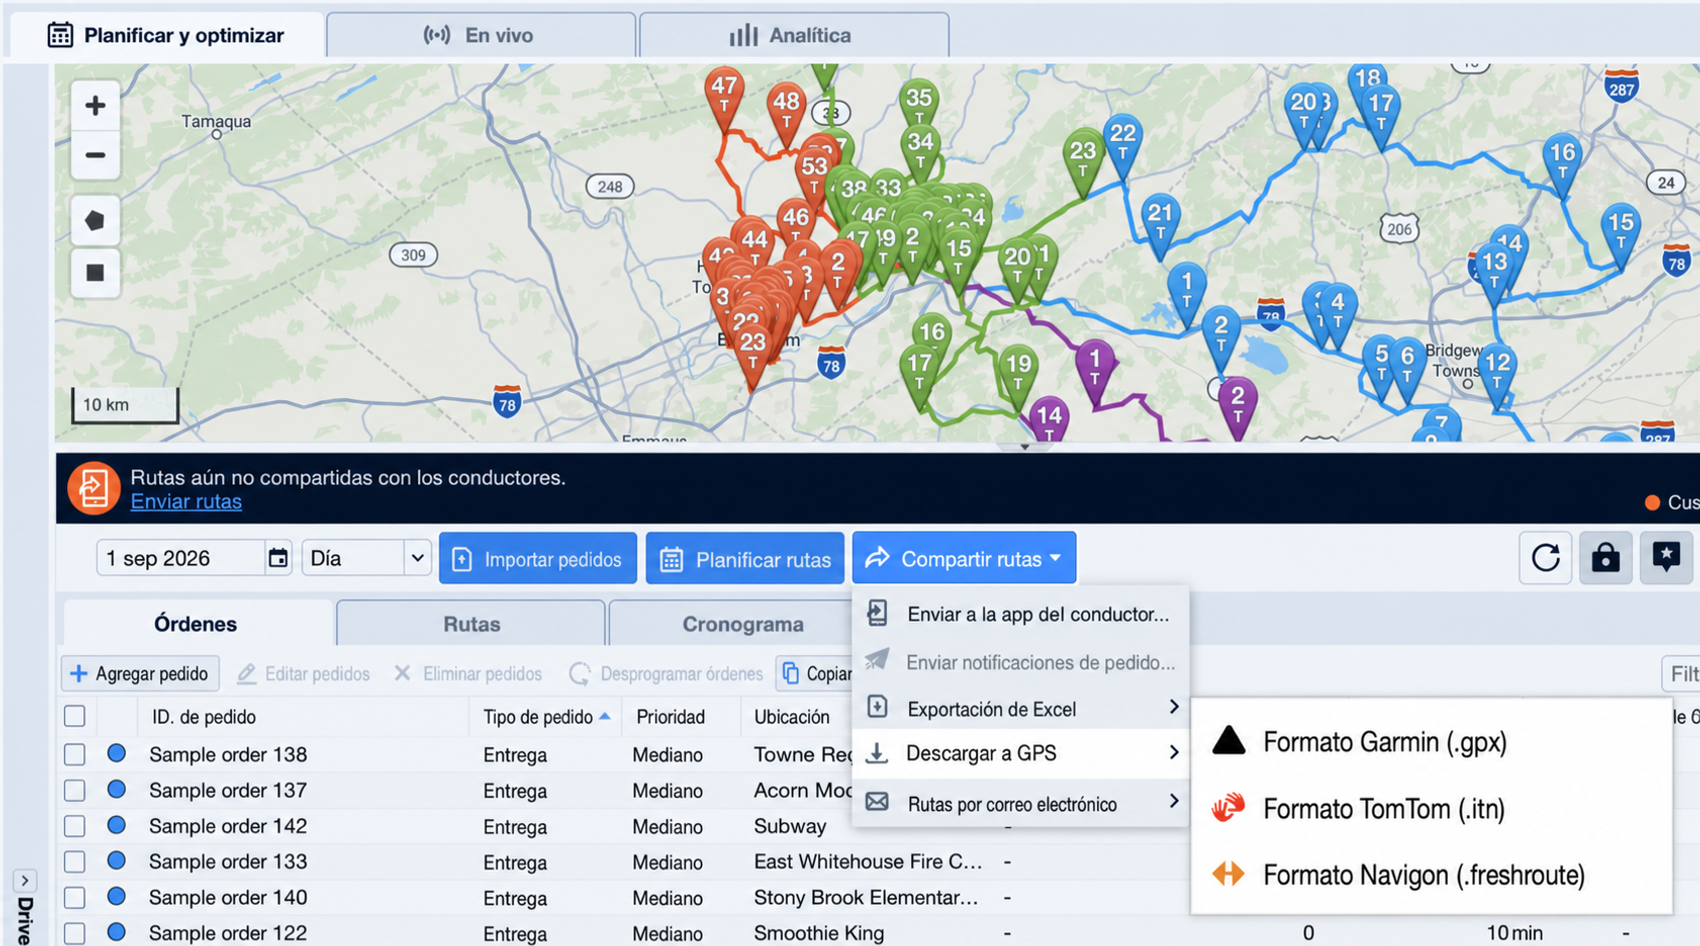Click the paper-plane notifications icon

click(x=877, y=660)
